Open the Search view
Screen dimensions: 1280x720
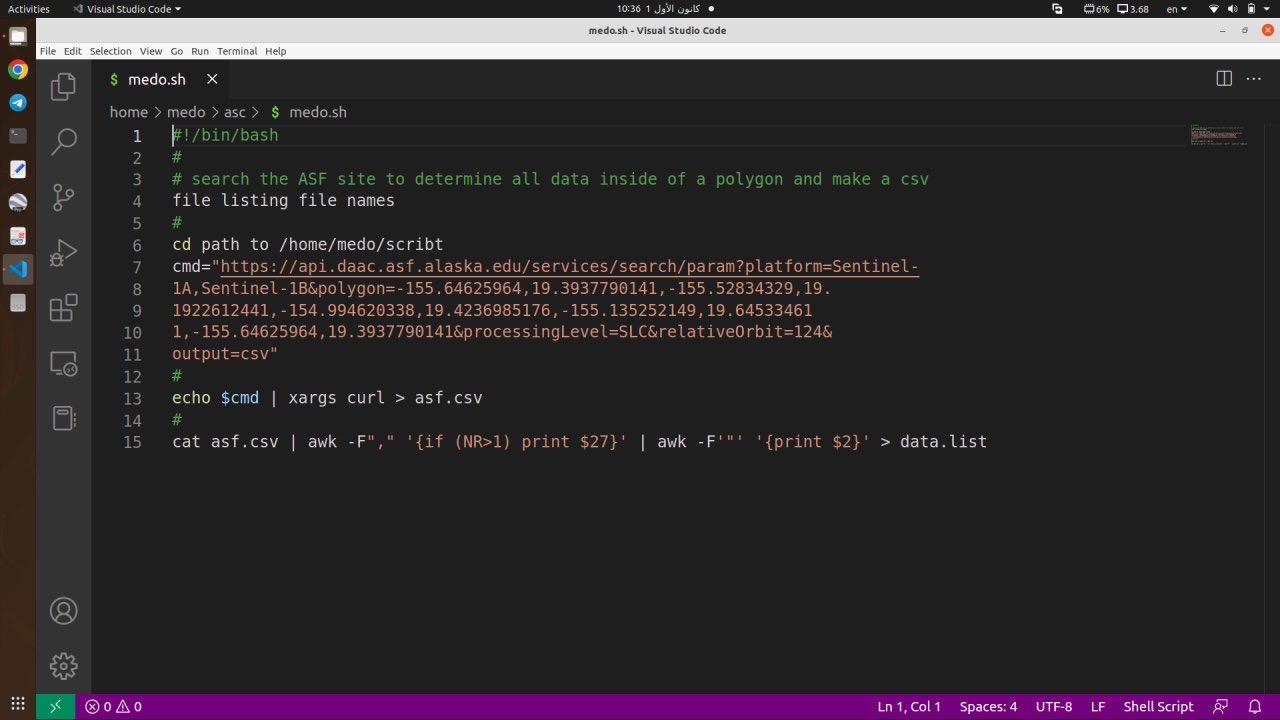tap(63, 142)
